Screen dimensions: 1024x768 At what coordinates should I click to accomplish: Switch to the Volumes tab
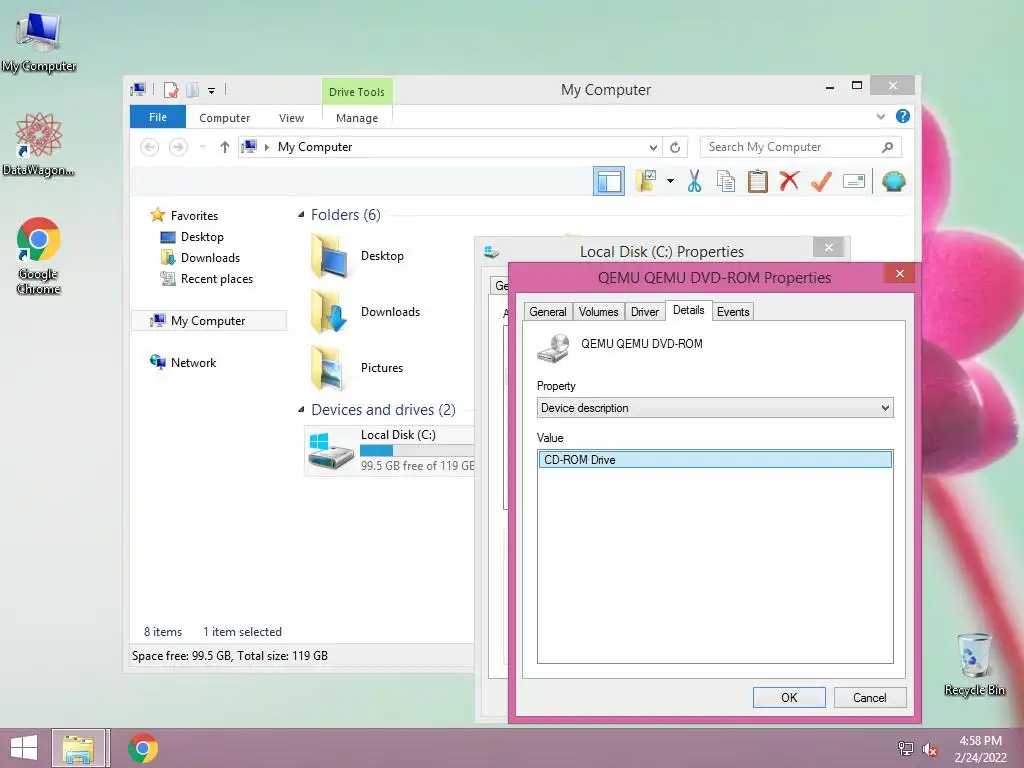[598, 312]
